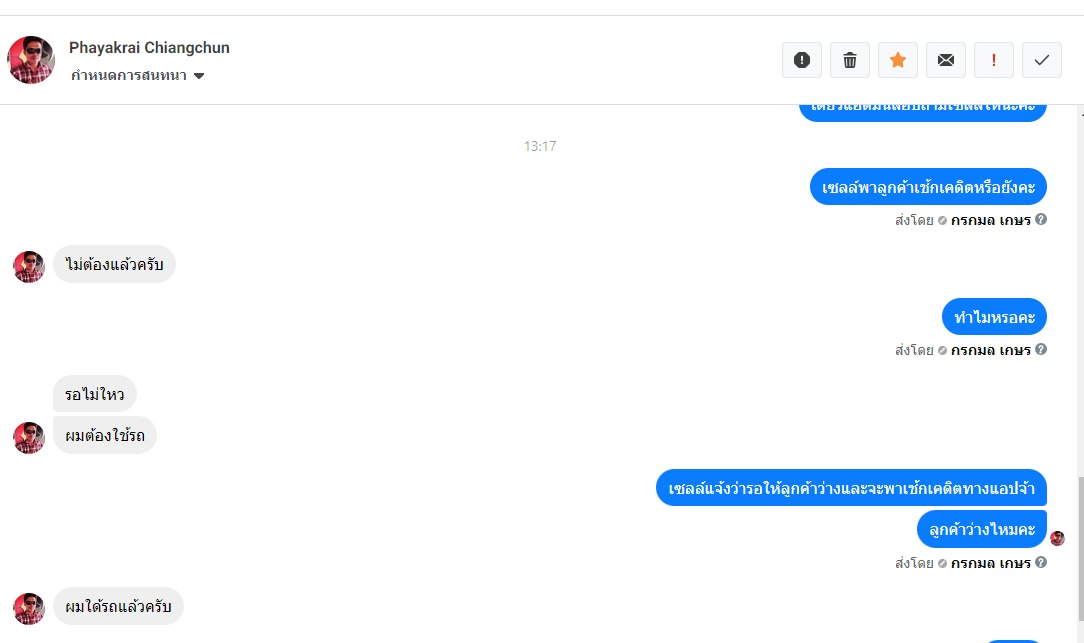The image size is (1084, 643).
Task: Click the Phayakrai Chiangchun name link
Action: [x=149, y=48]
